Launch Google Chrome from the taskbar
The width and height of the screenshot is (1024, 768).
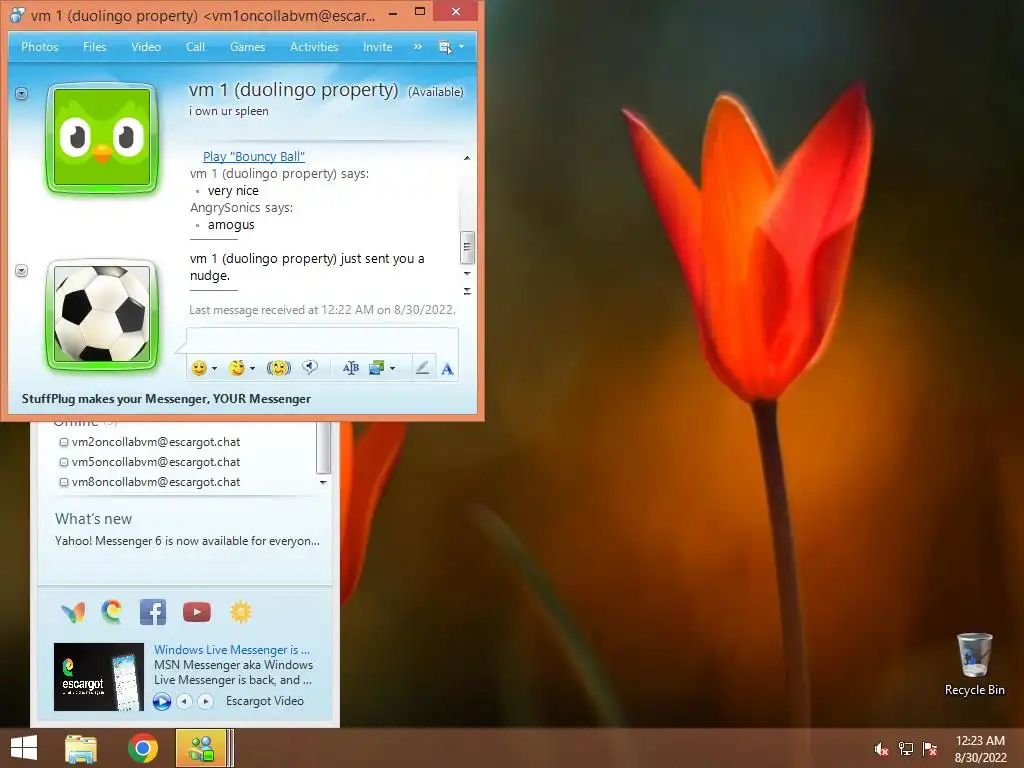click(142, 748)
